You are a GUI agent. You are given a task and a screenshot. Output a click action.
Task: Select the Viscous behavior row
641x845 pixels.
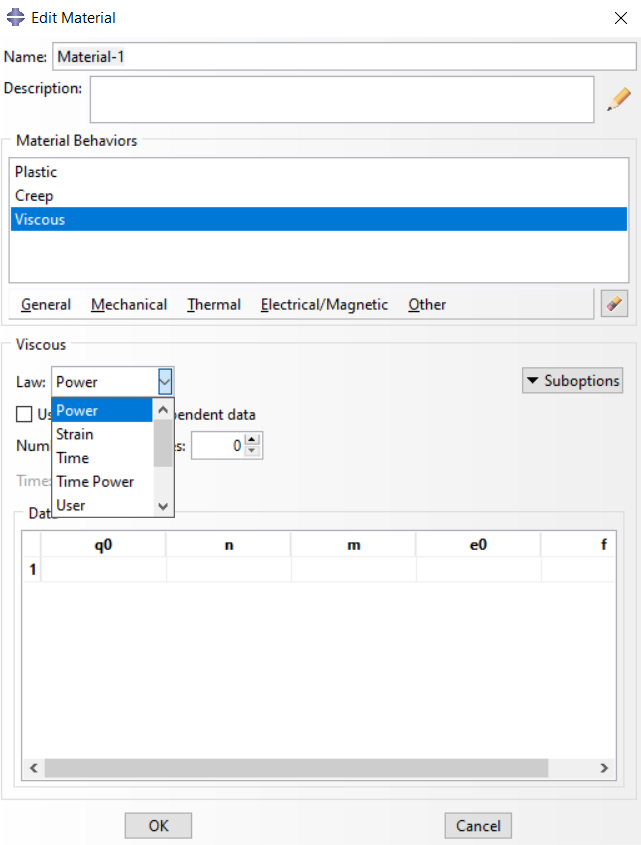point(319,219)
